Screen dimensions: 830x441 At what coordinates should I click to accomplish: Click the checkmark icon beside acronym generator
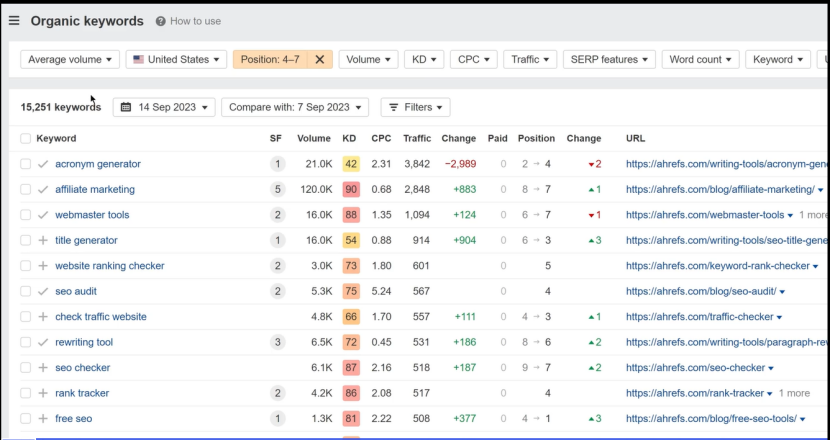coord(43,164)
